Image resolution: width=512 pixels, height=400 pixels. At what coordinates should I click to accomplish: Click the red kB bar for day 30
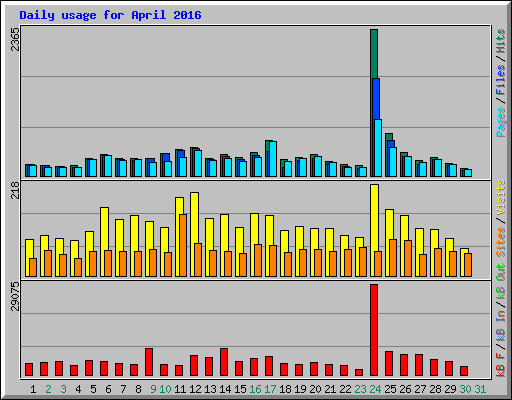[464, 371]
